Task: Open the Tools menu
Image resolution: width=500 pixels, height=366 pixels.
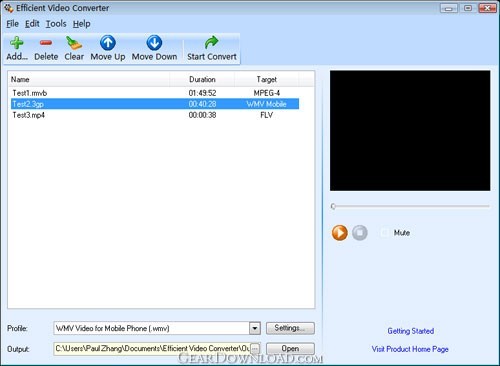Action: pyautogui.click(x=56, y=24)
